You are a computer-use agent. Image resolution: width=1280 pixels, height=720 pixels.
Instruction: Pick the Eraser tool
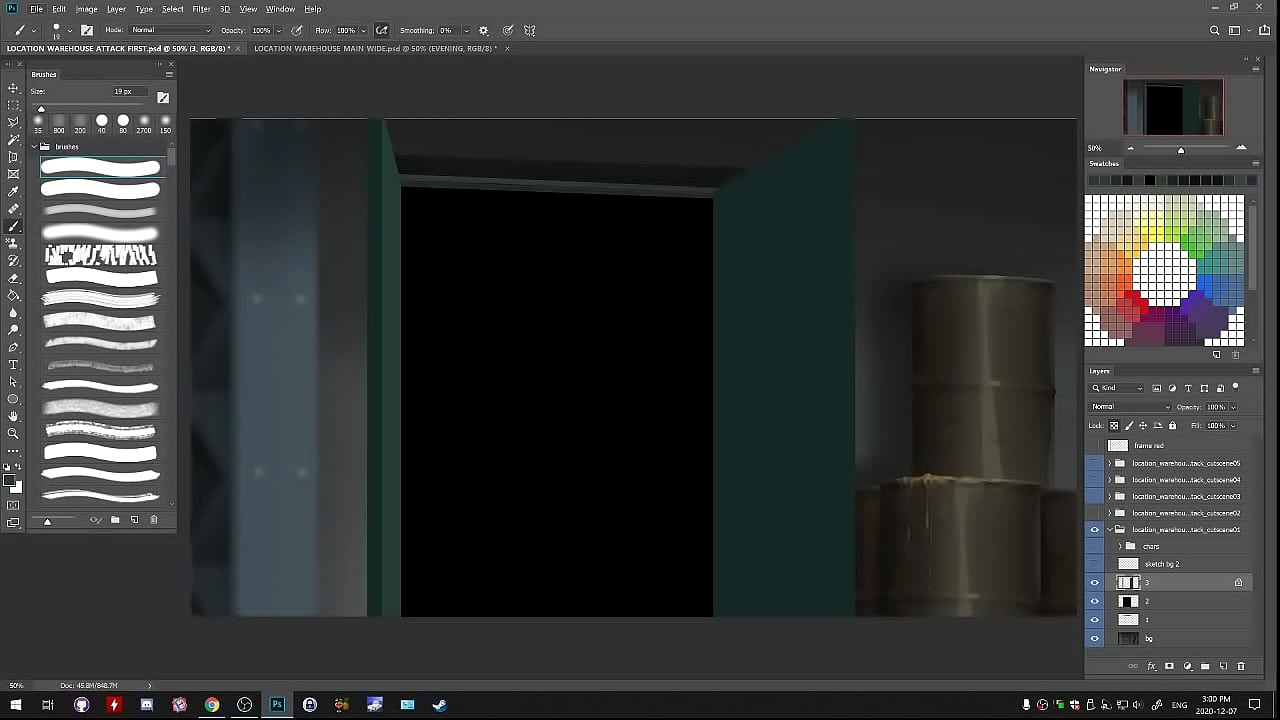coord(13,278)
